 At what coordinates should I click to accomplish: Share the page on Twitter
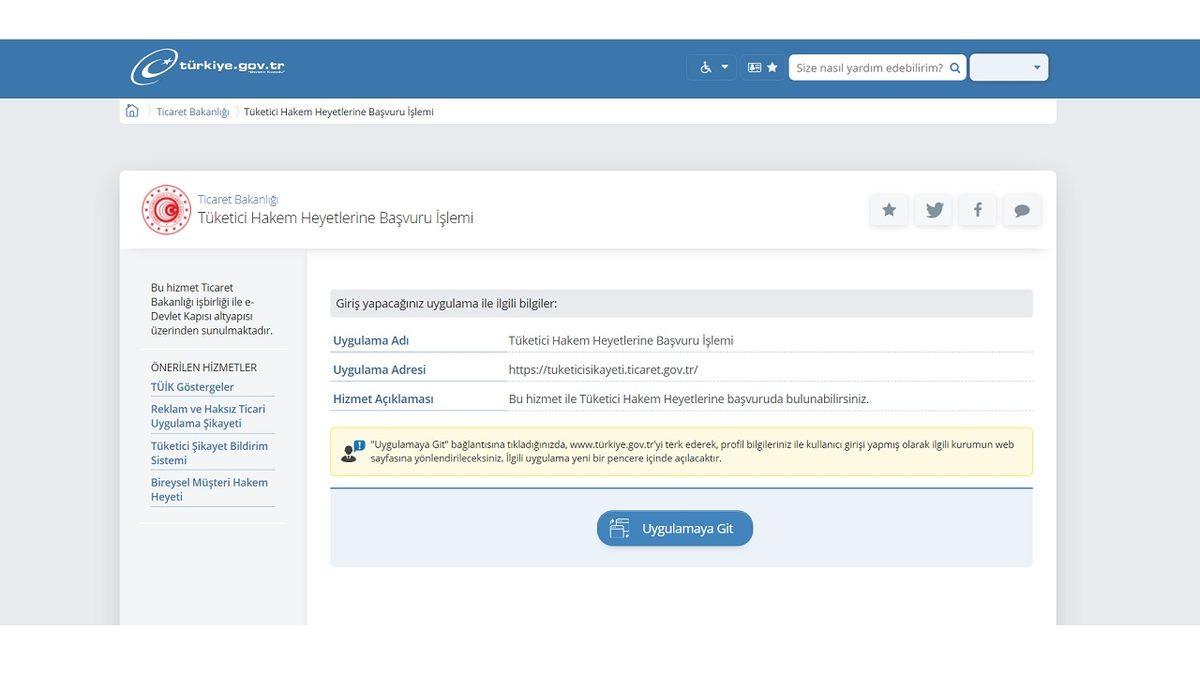click(933, 210)
